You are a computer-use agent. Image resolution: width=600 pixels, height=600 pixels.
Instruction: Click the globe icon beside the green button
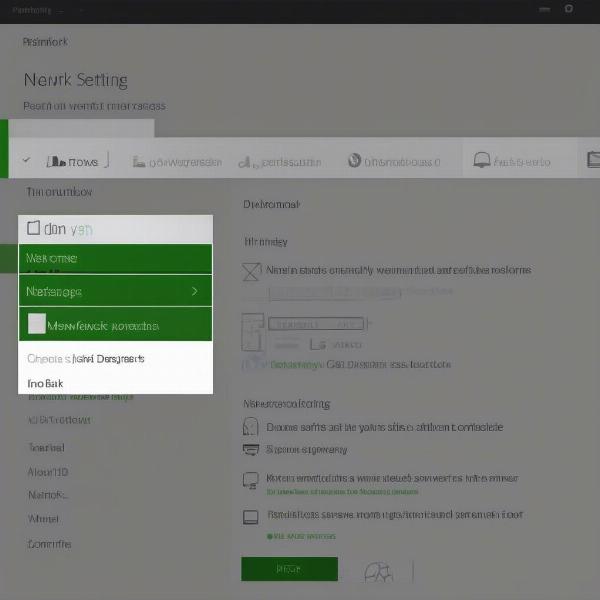coord(378,572)
